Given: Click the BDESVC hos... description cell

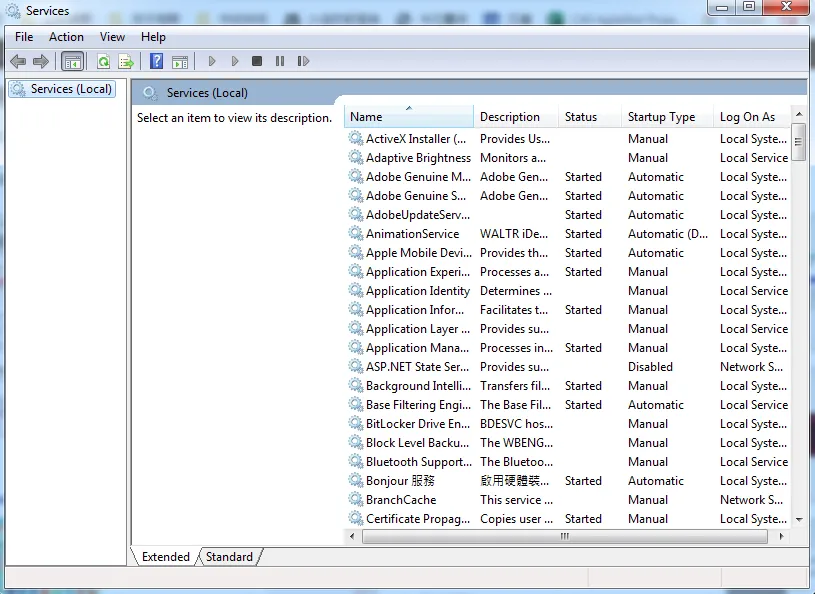Looking at the screenshot, I should click(516, 424).
